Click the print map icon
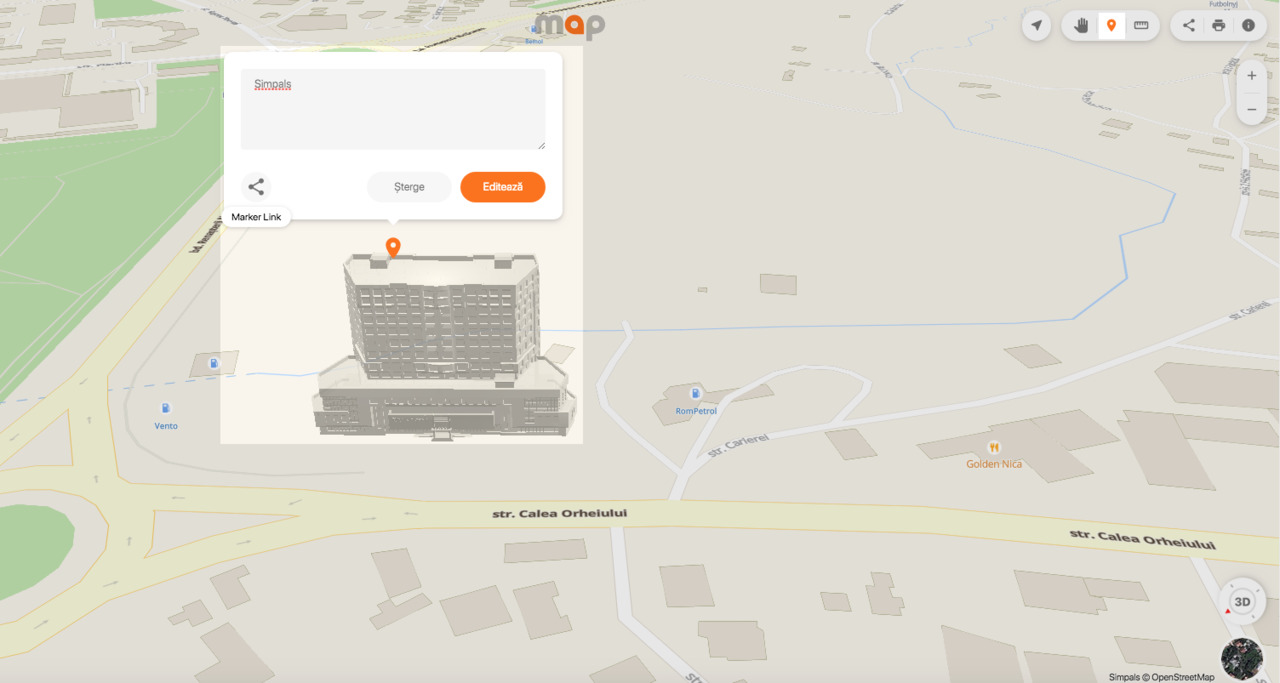 1218,25
